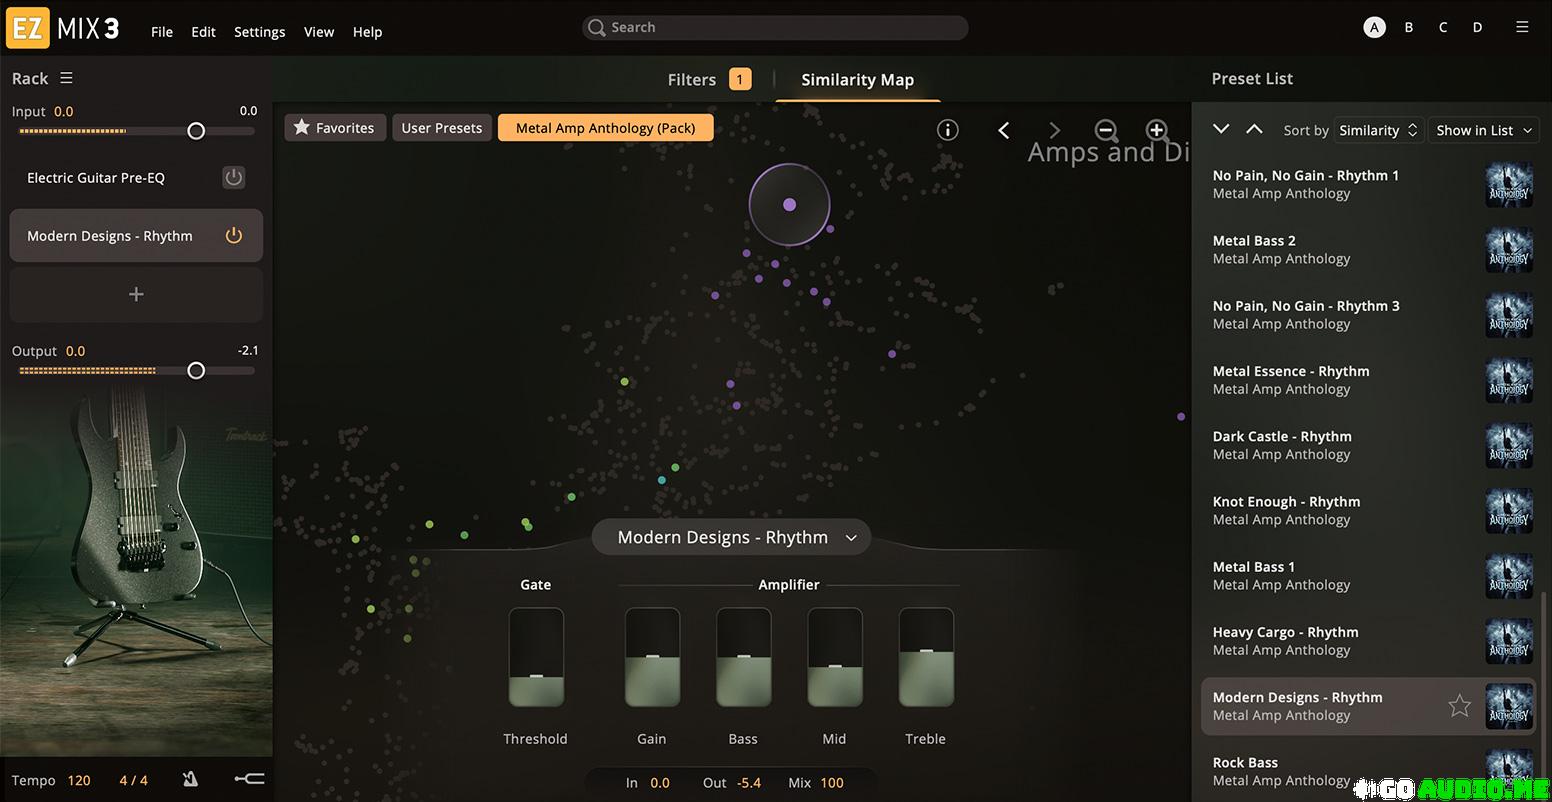Open the View menu

tap(319, 32)
